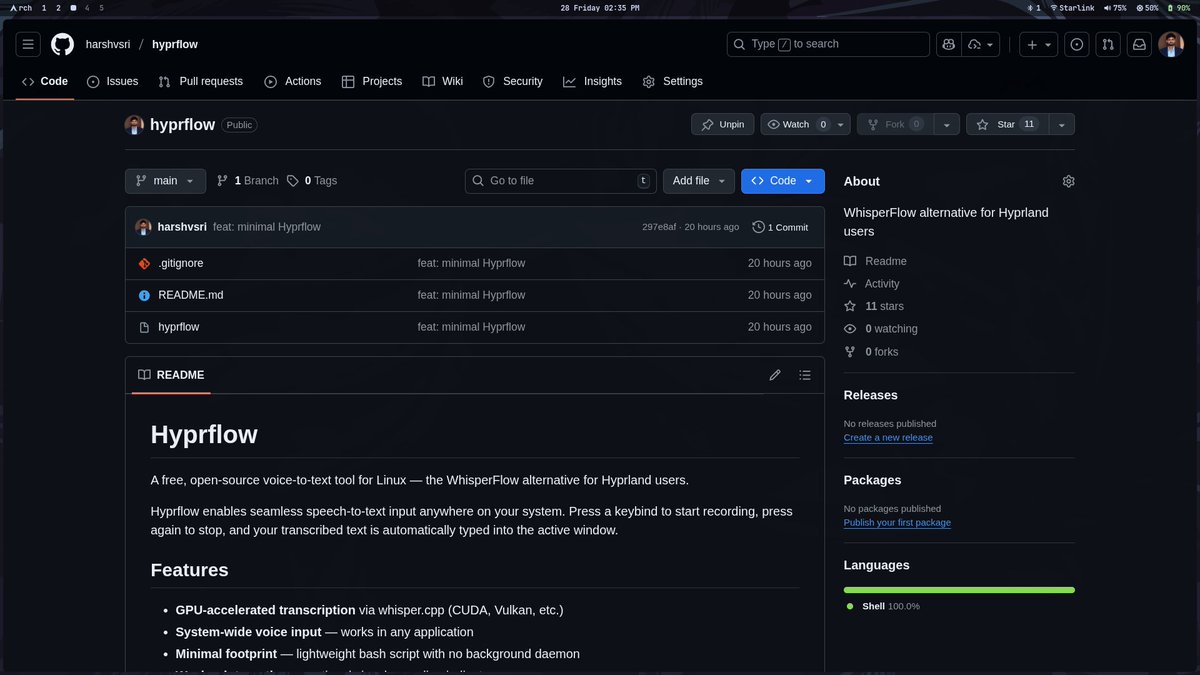Switch to the Insights tab
The image size is (1200, 675).
click(x=592, y=81)
